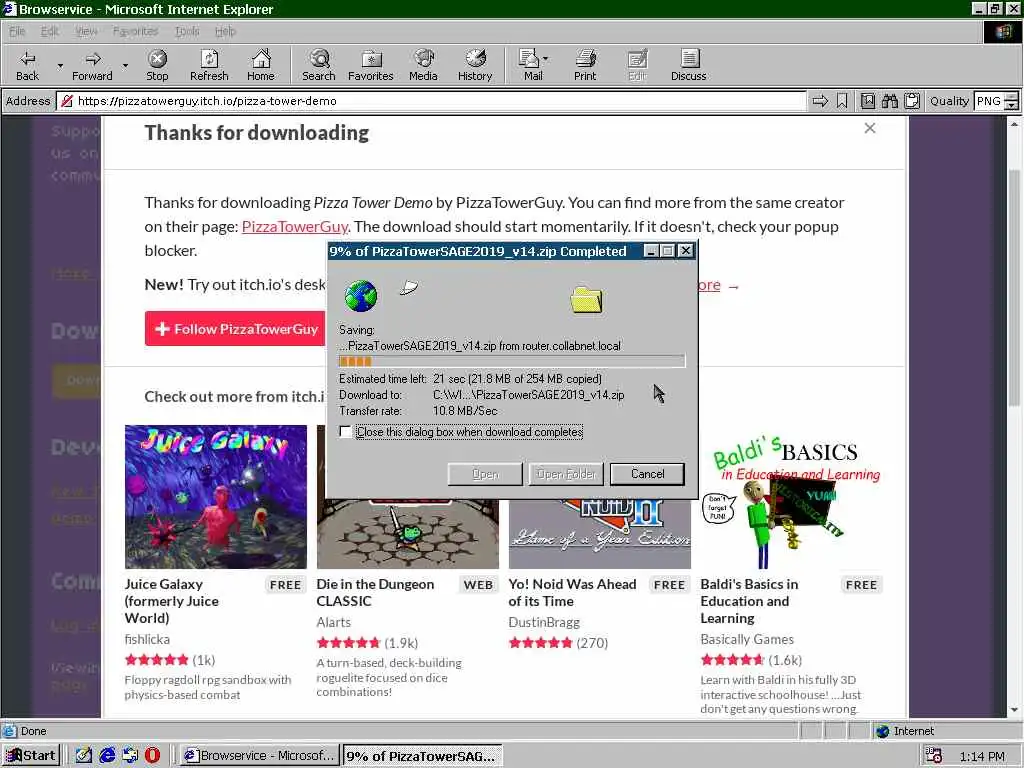The image size is (1024, 768).
Task: Open the Back history dropdown arrow
Action: [x=60, y=66]
